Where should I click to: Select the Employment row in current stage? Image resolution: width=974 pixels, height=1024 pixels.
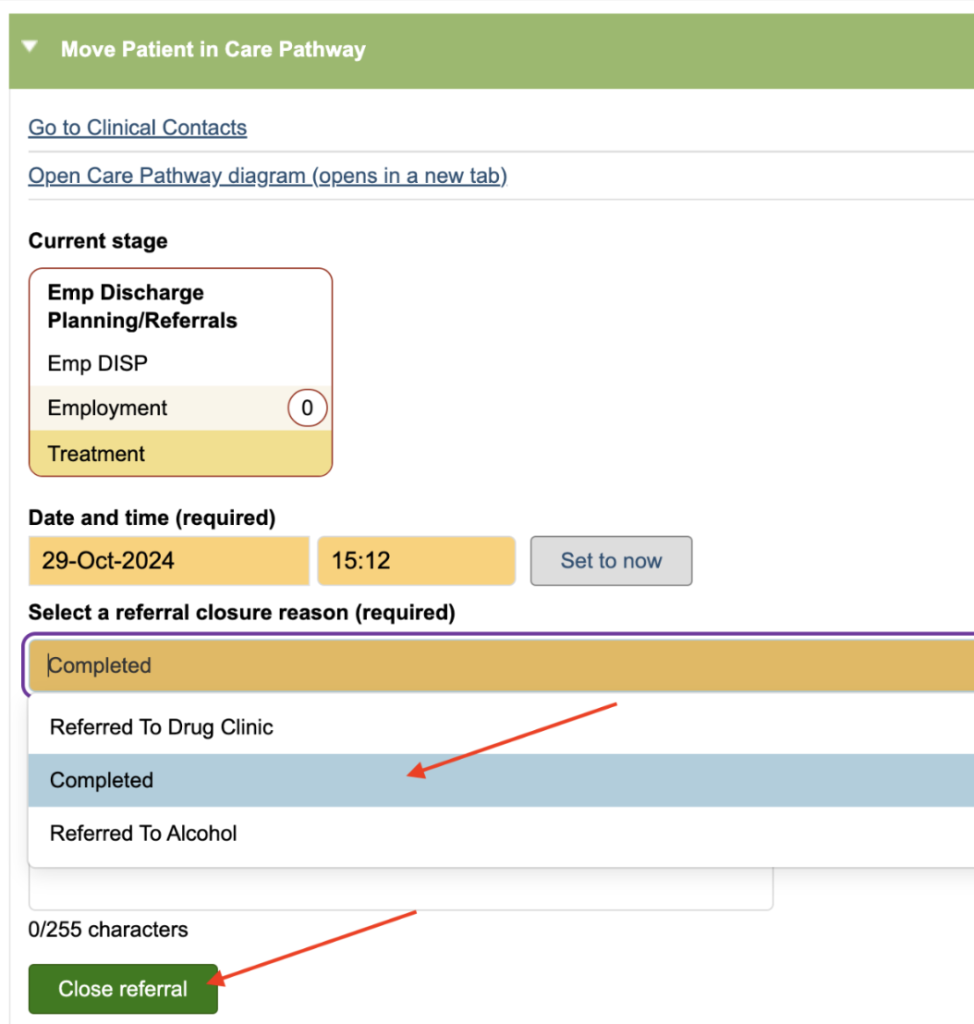(x=108, y=408)
